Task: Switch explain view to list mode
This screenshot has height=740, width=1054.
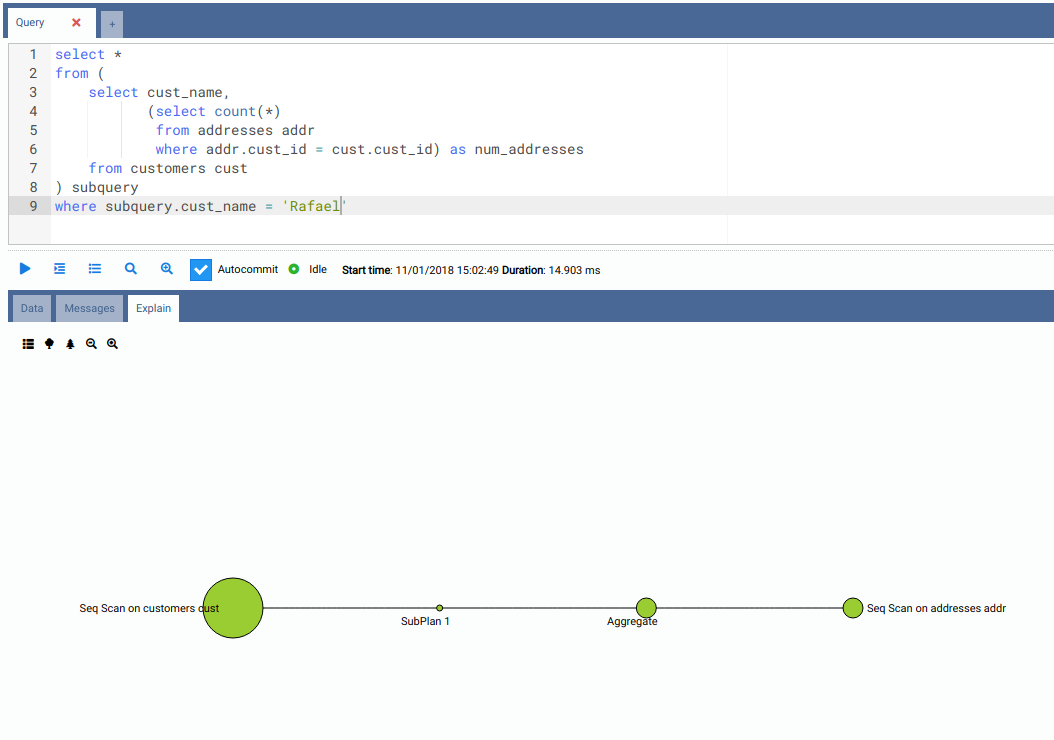Action: pos(28,344)
